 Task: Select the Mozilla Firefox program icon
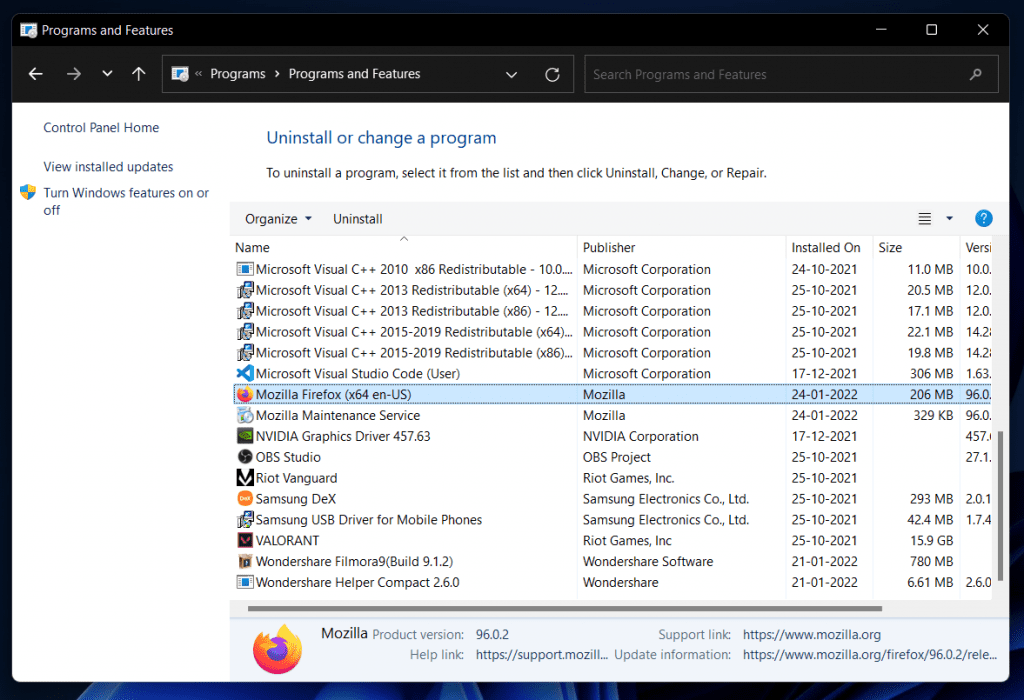point(244,394)
